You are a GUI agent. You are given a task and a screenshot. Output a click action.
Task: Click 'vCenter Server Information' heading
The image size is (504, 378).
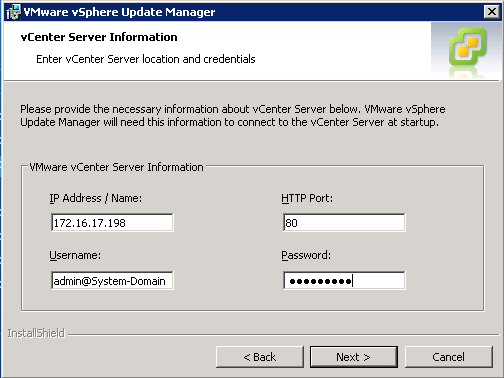(99, 37)
